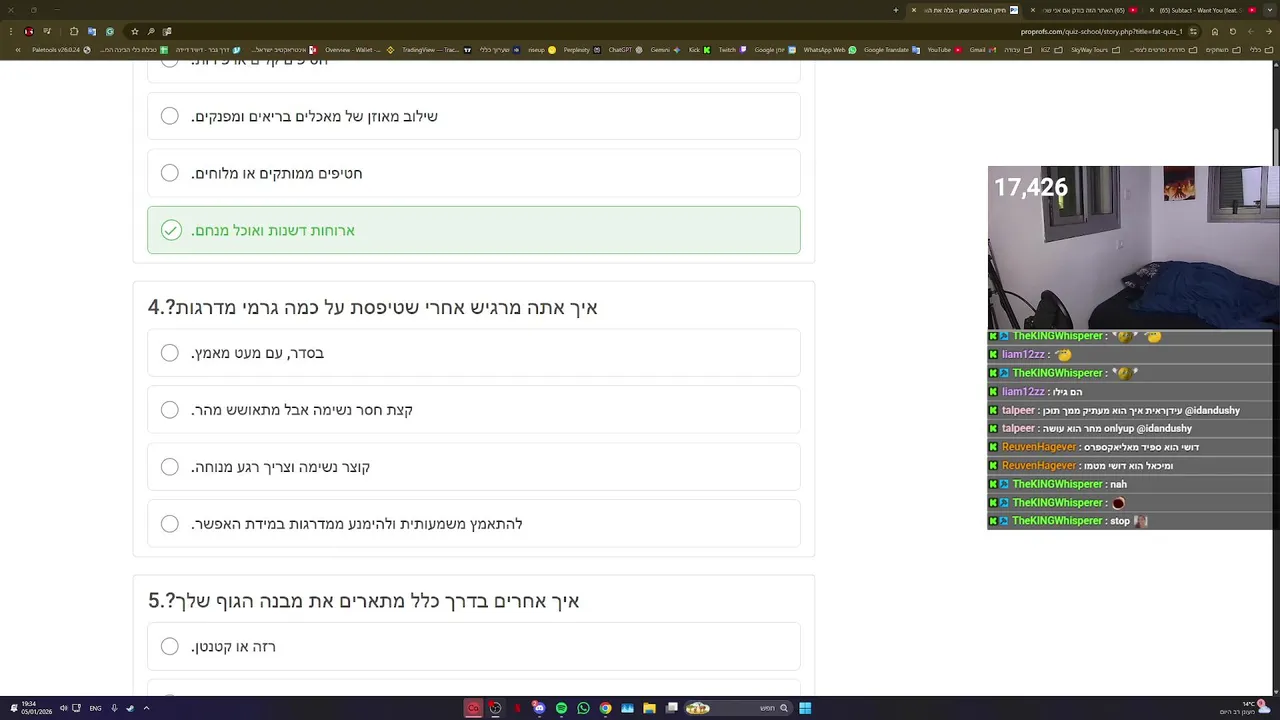Screen dimensions: 1280x720
Task: Open the ChatGPT bookmark
Action: coord(625,50)
